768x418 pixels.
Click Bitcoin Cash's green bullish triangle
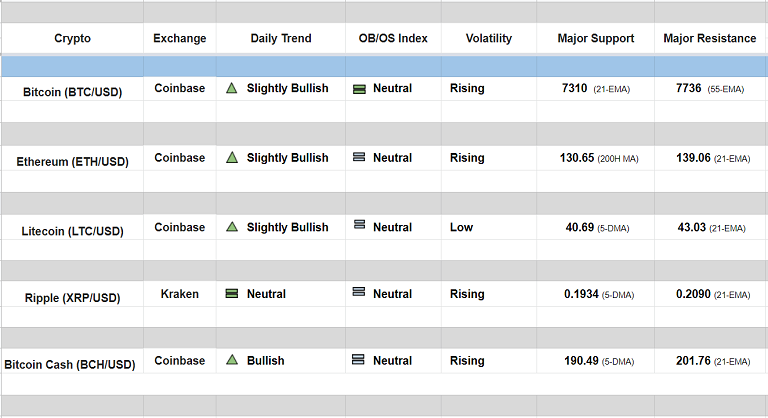[x=232, y=360]
